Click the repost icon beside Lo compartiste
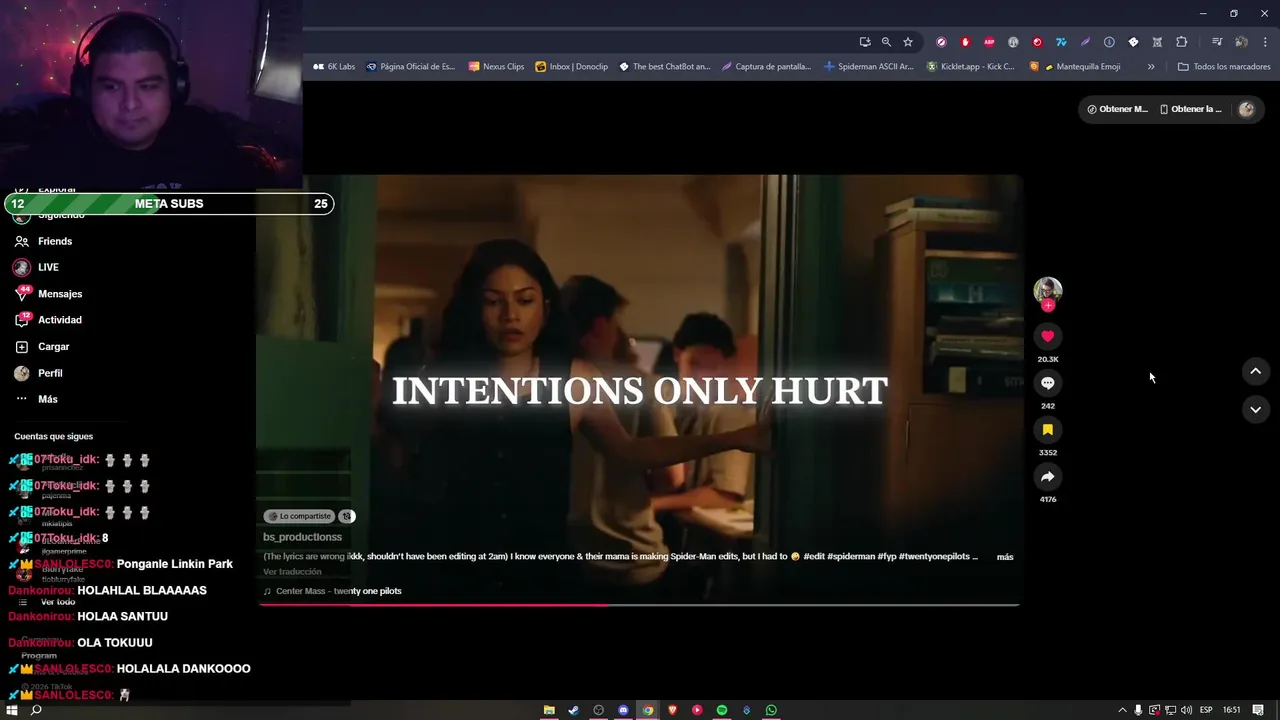 pos(346,516)
